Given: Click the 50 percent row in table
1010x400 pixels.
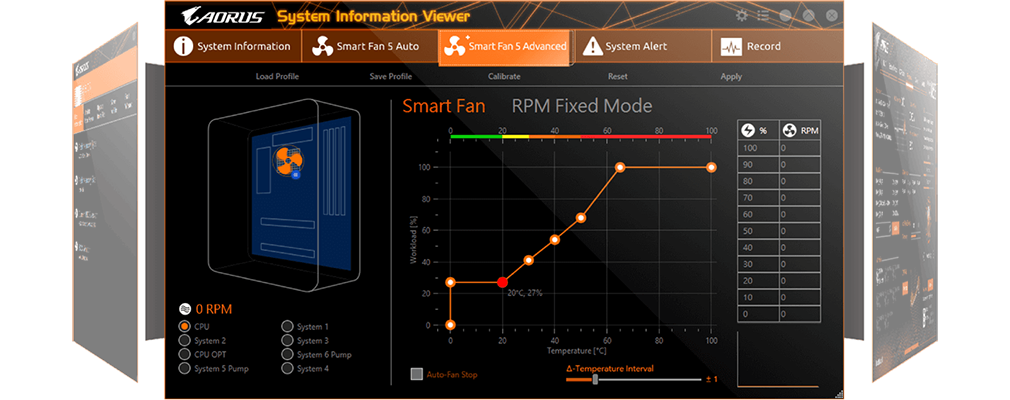Looking at the screenshot, I should coord(779,231).
